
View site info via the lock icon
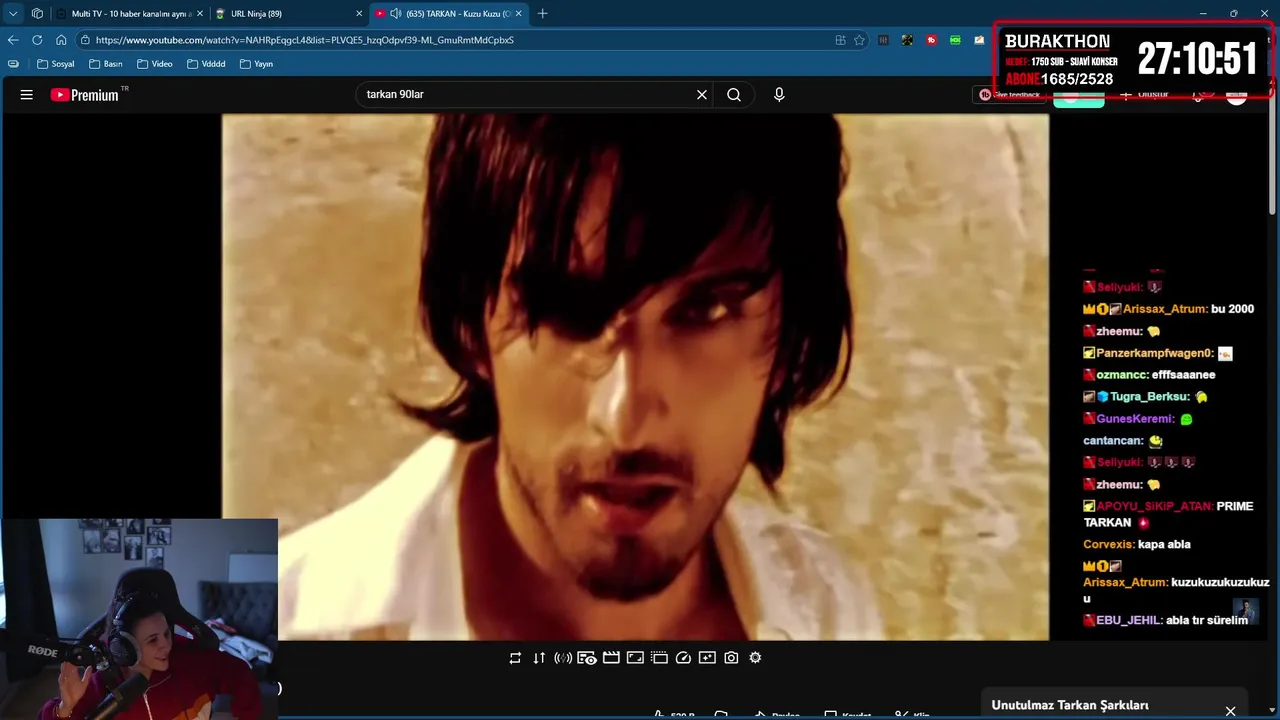(x=86, y=40)
